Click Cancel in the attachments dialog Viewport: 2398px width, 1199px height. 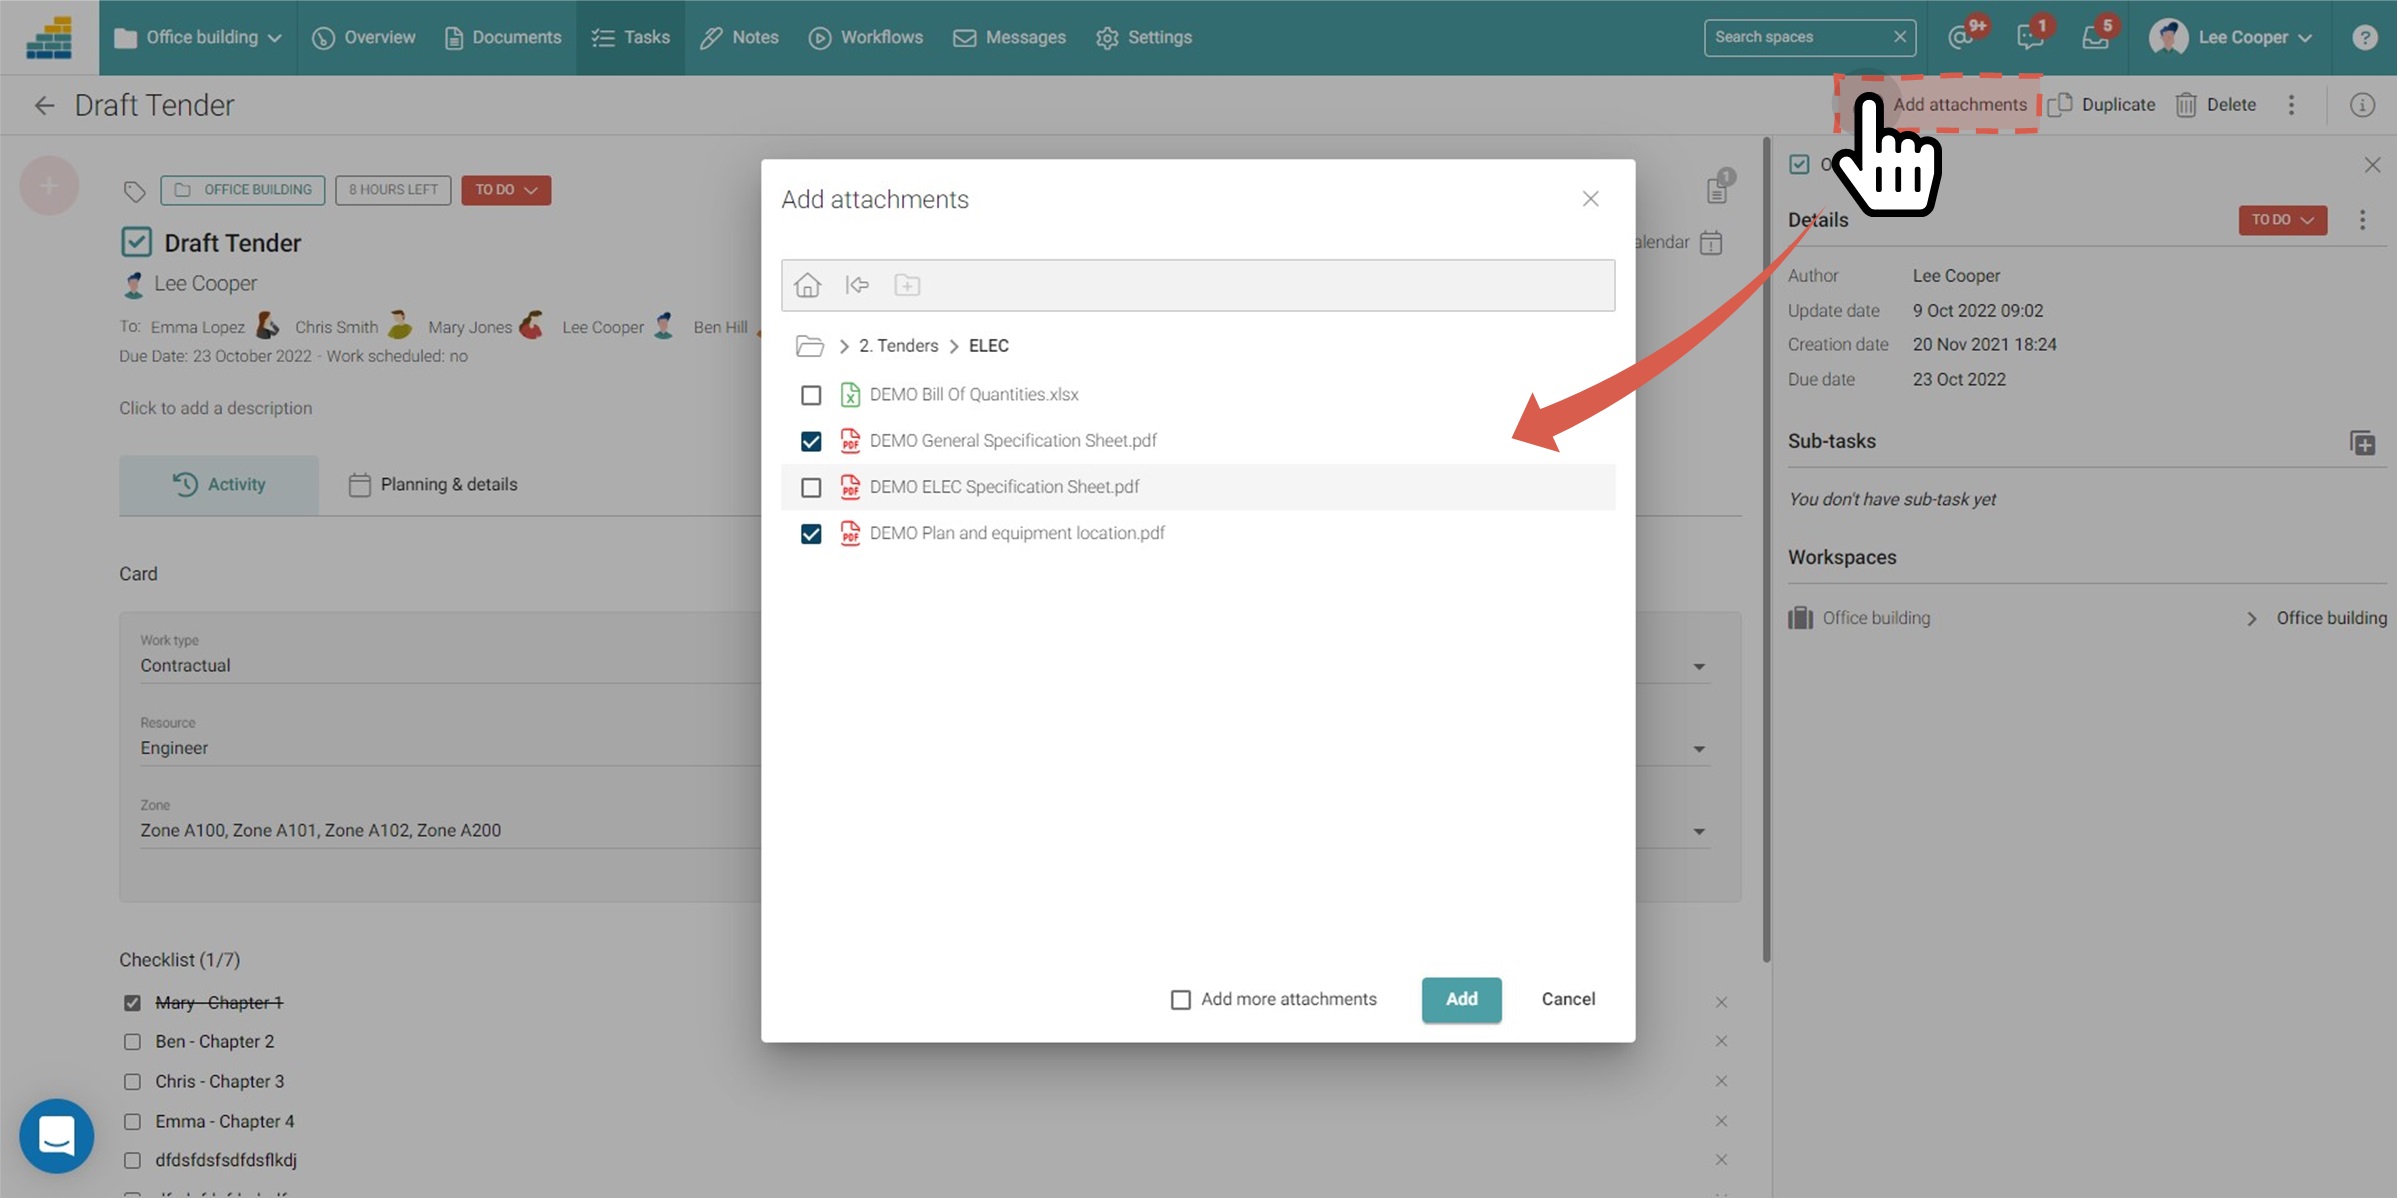click(1568, 1000)
